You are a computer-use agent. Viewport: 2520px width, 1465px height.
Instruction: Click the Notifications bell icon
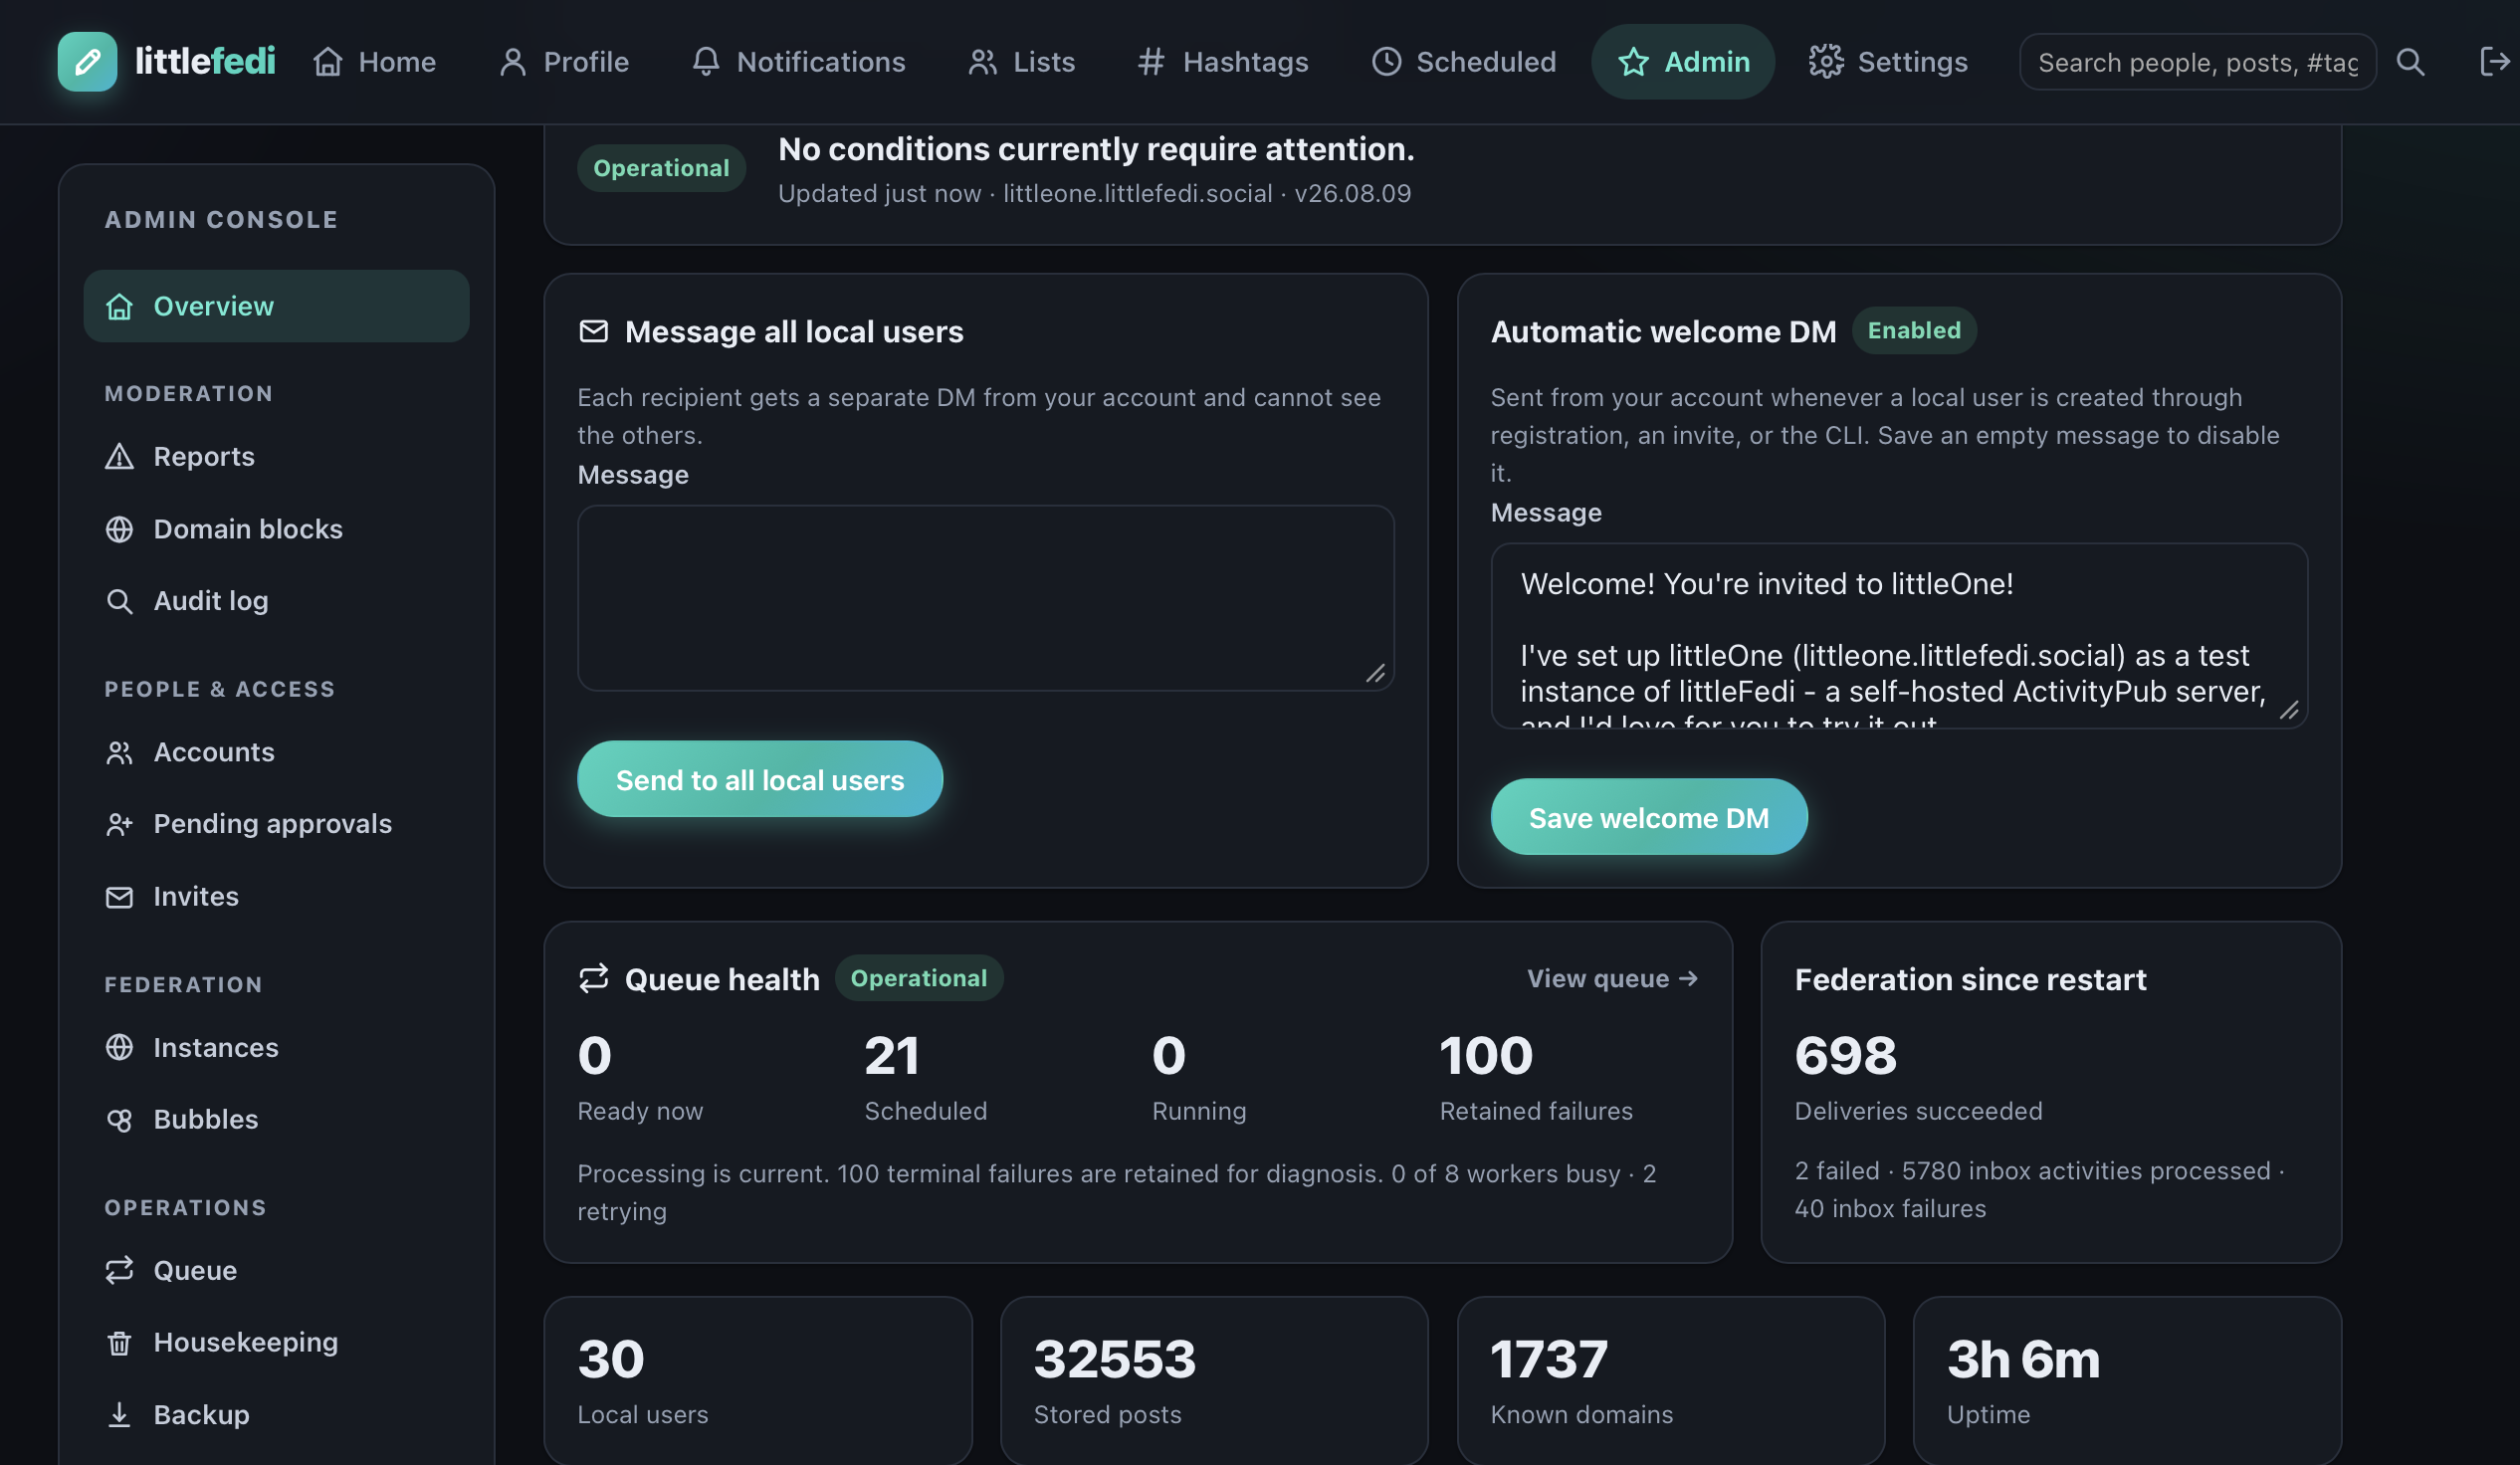706,62
